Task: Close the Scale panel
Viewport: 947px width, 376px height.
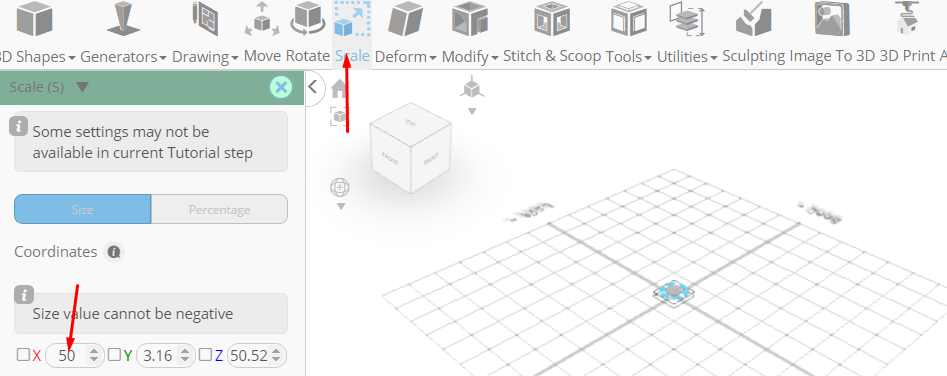Action: 280,88
